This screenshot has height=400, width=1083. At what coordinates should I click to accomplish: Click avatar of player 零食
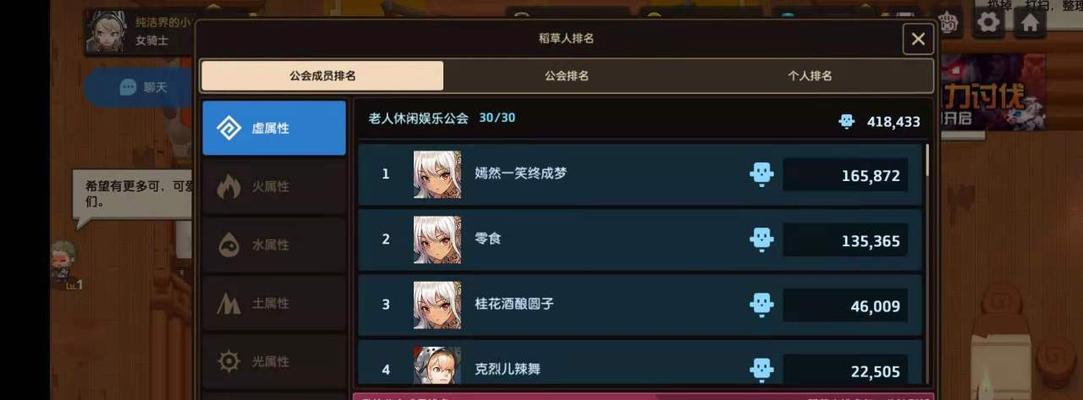click(x=437, y=239)
